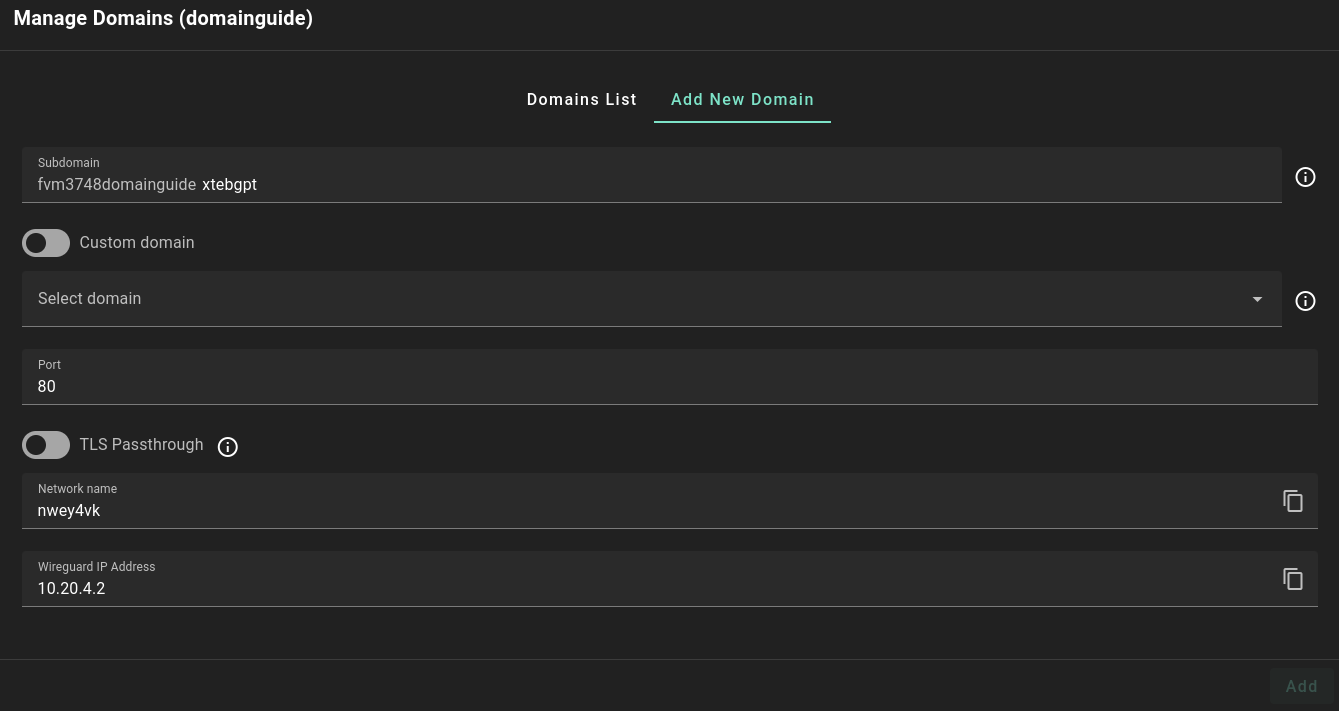Click the Subdomain field info icon
This screenshot has width=1339, height=711.
tap(1305, 177)
